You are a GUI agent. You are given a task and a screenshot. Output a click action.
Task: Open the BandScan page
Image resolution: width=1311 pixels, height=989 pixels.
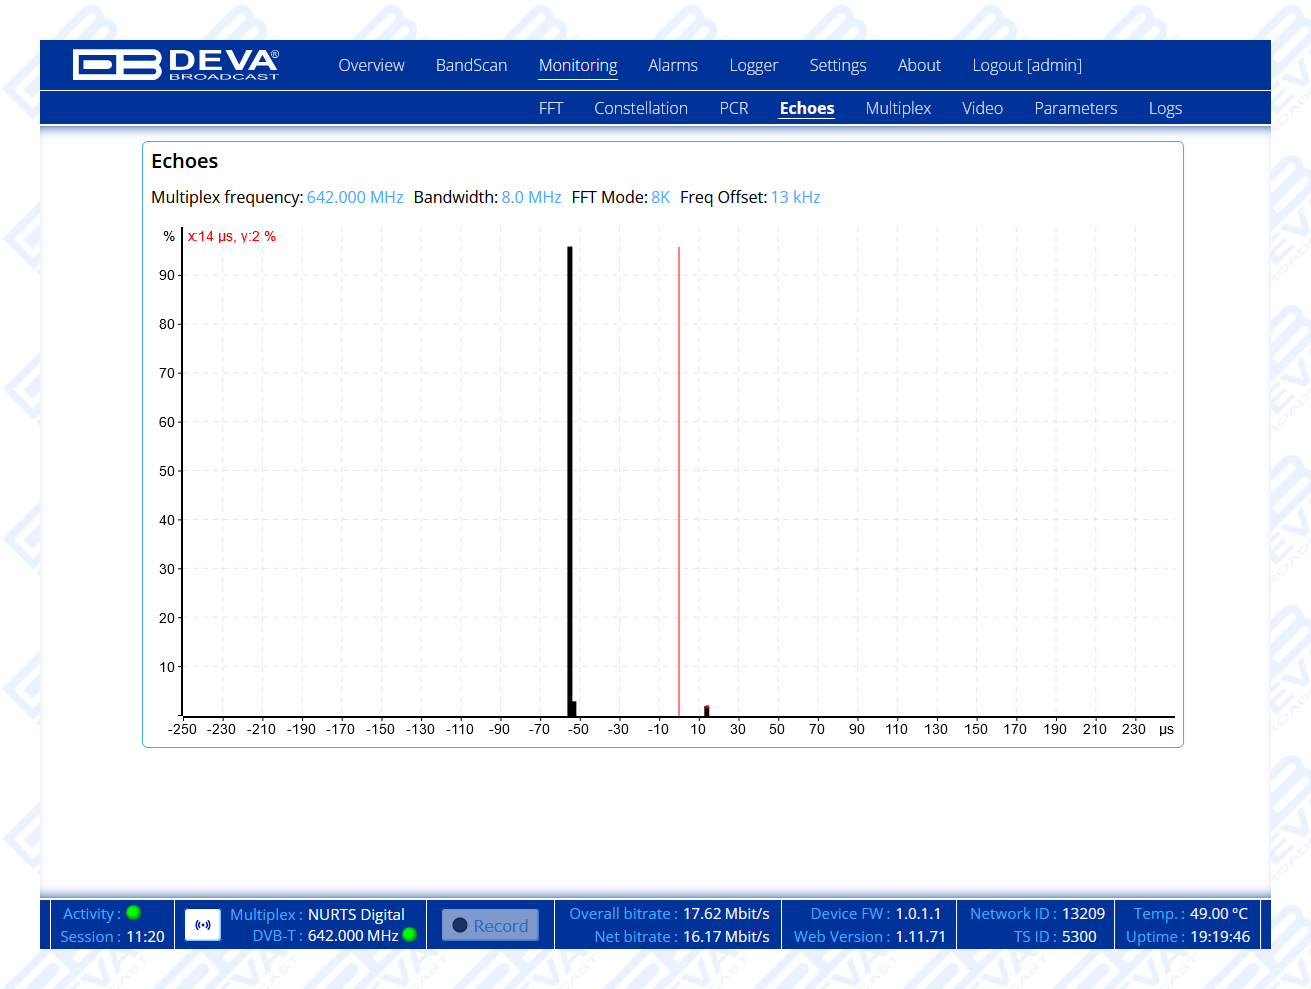pos(471,65)
